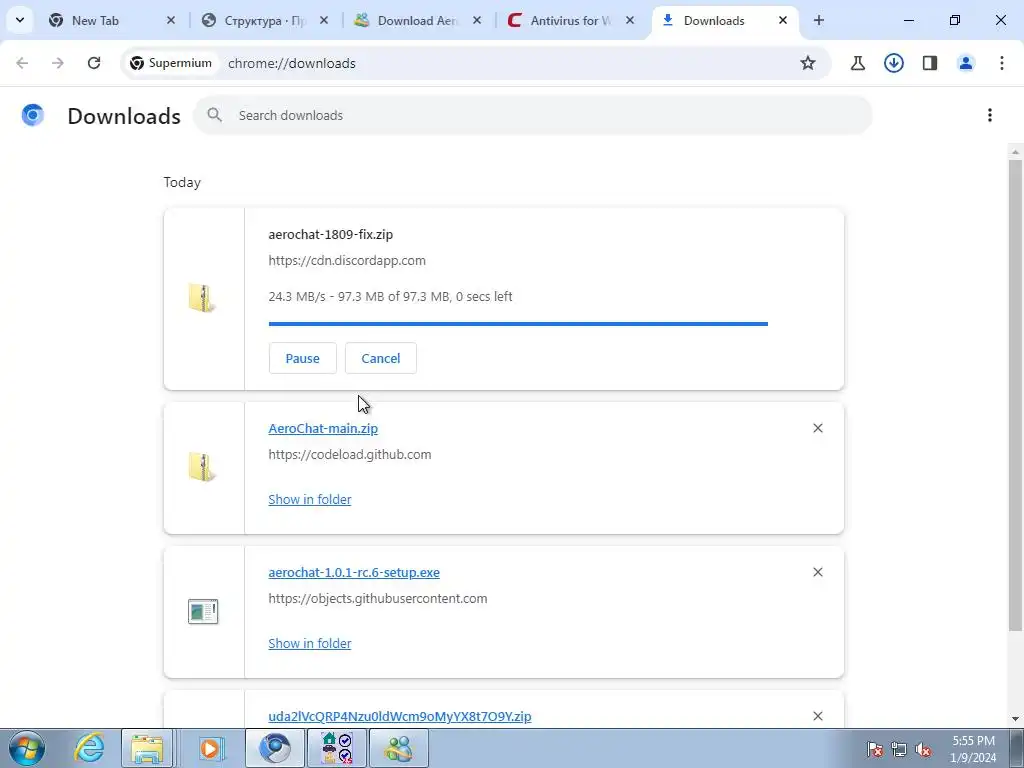Open the Windows Start button
Viewport: 1024px width, 768px height.
27,748
